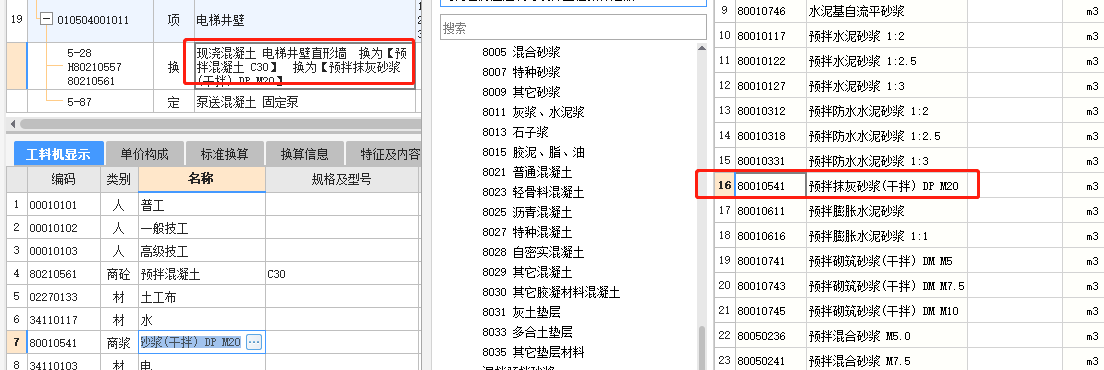Screen dimensions: 1104x370
Task: Select category 8009 其它砂浆
Action: (522, 92)
